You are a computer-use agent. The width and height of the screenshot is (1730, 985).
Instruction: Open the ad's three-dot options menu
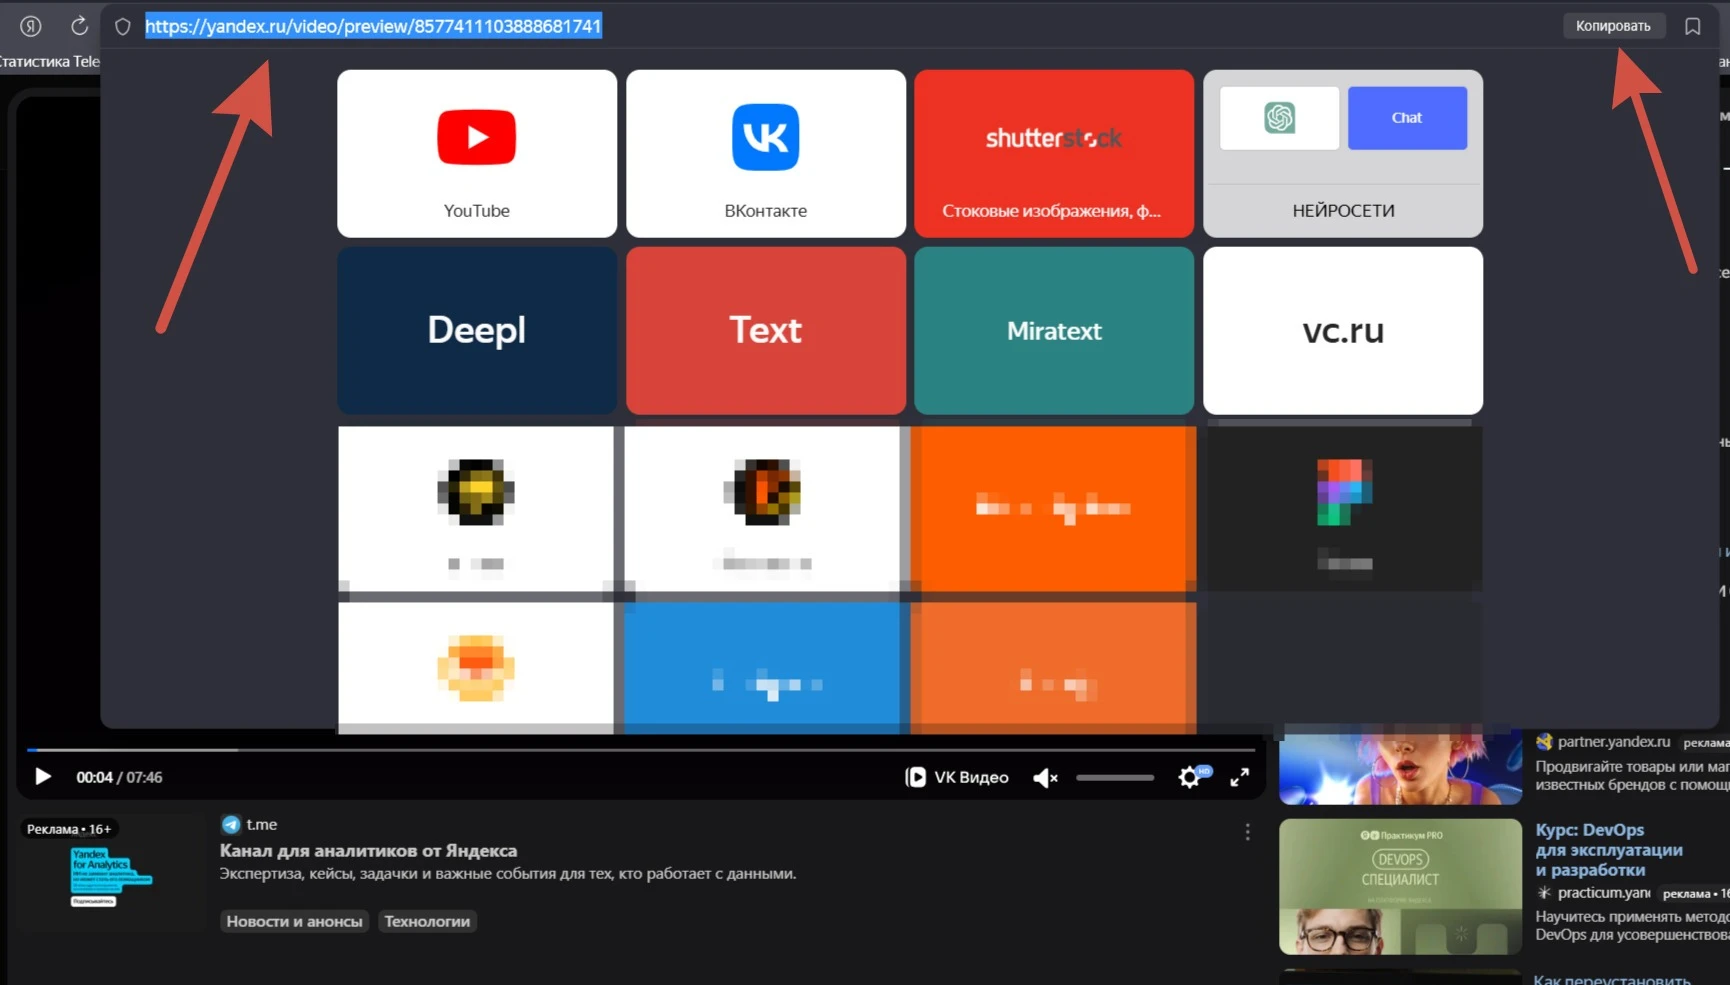(1247, 832)
